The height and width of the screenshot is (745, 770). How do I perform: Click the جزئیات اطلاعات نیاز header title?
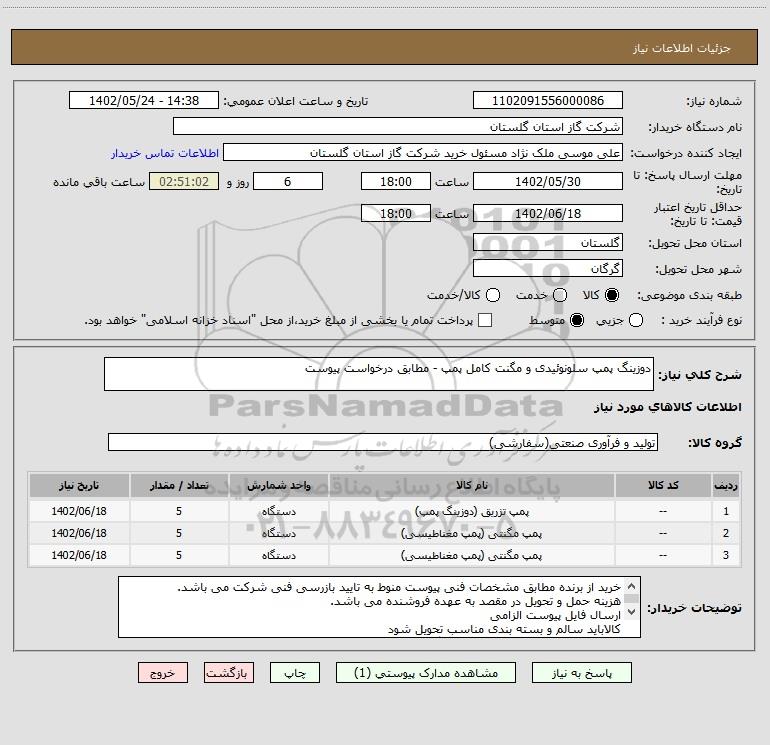681,48
